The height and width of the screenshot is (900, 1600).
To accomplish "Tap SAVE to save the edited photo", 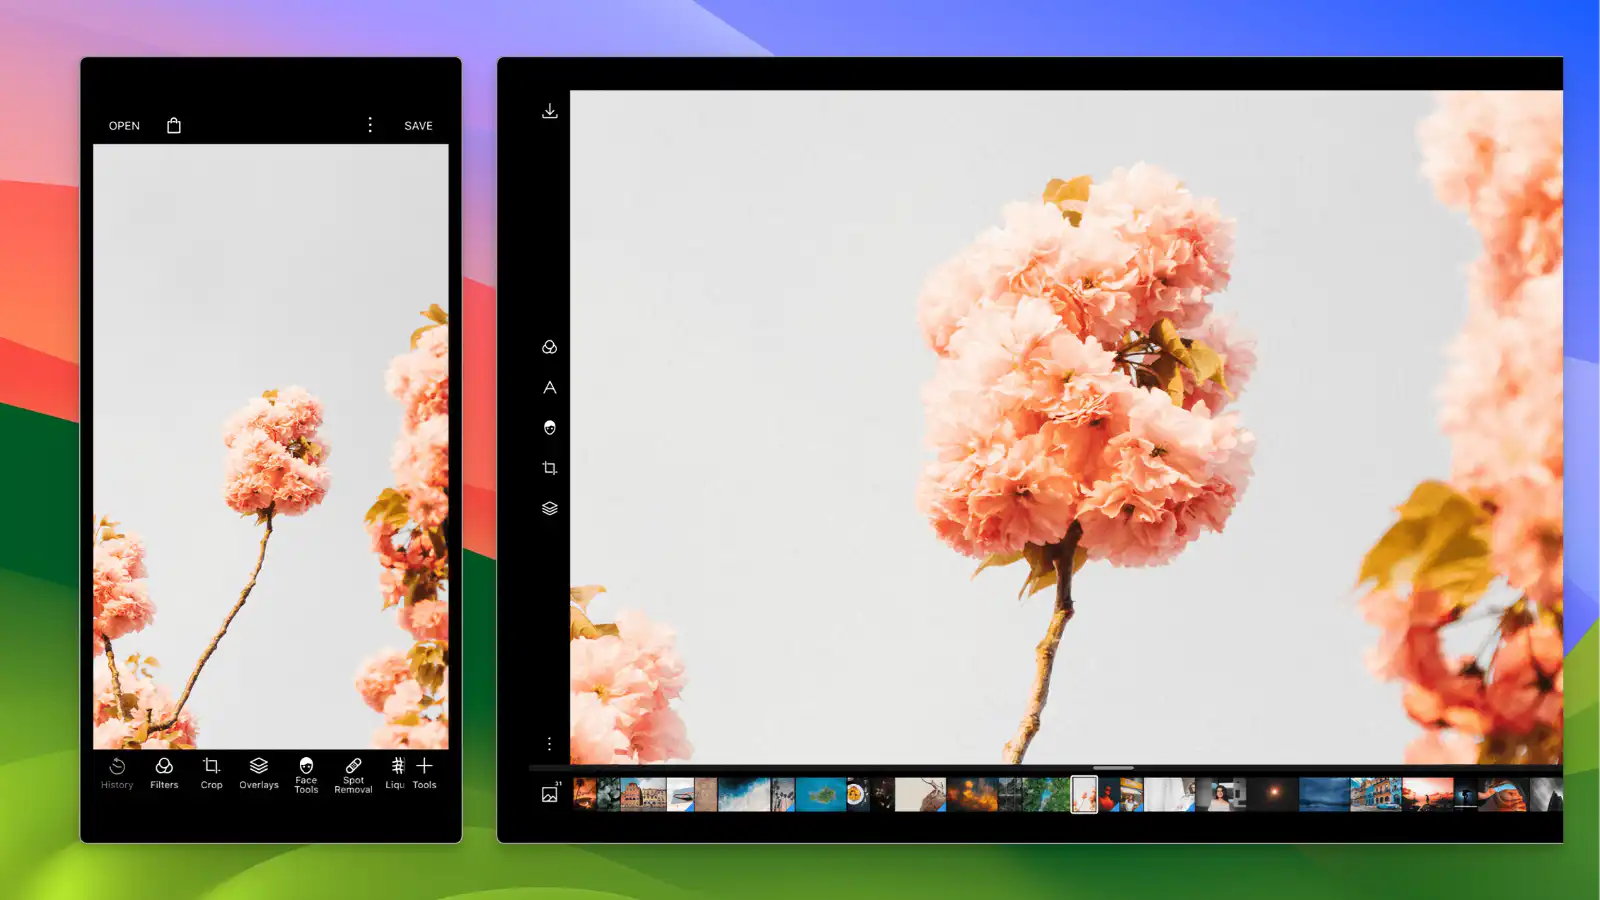I will pos(418,125).
